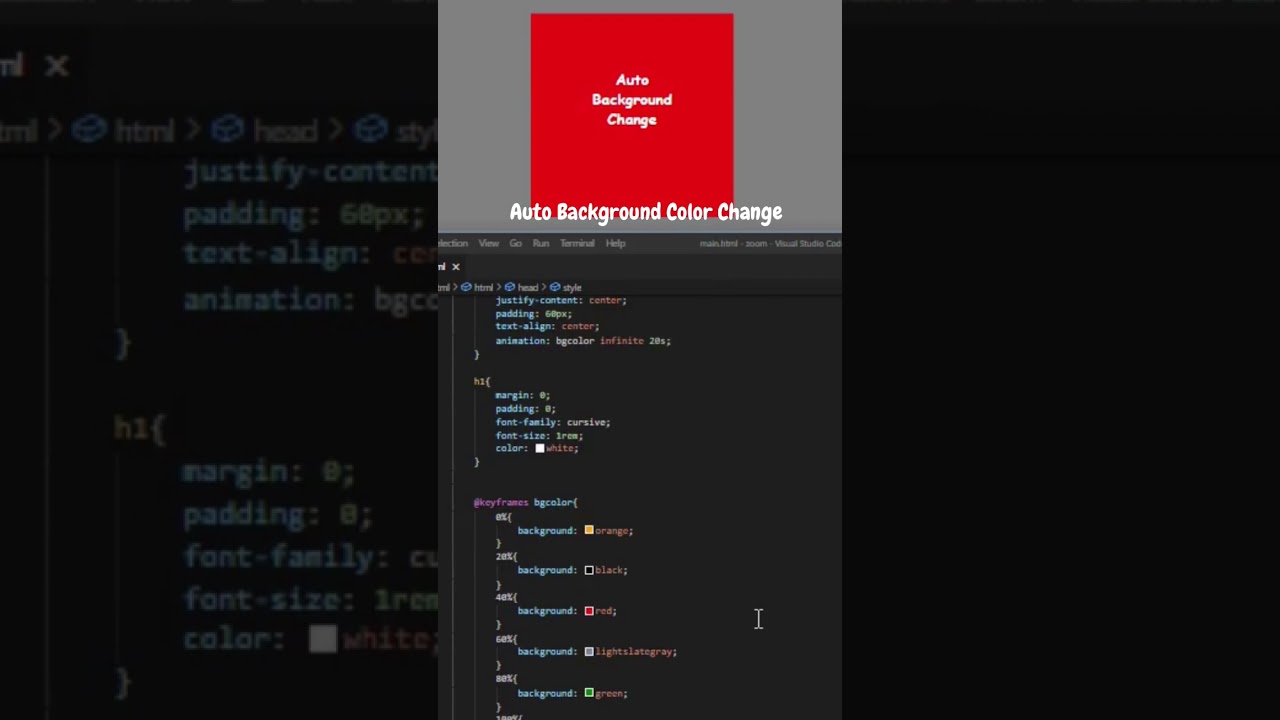Click white color swatch in blurred background code
The image size is (1280, 720).
click(x=323, y=639)
